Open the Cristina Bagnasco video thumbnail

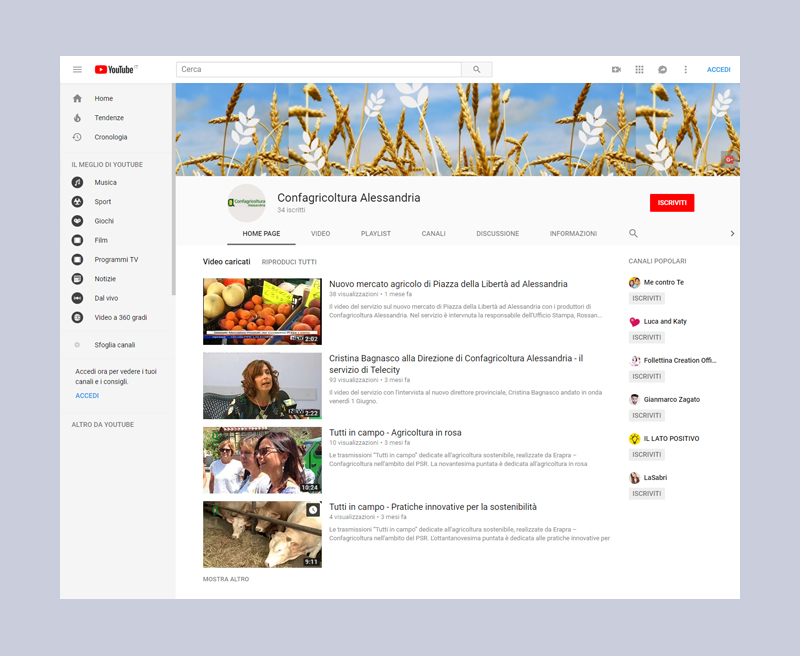[262, 386]
